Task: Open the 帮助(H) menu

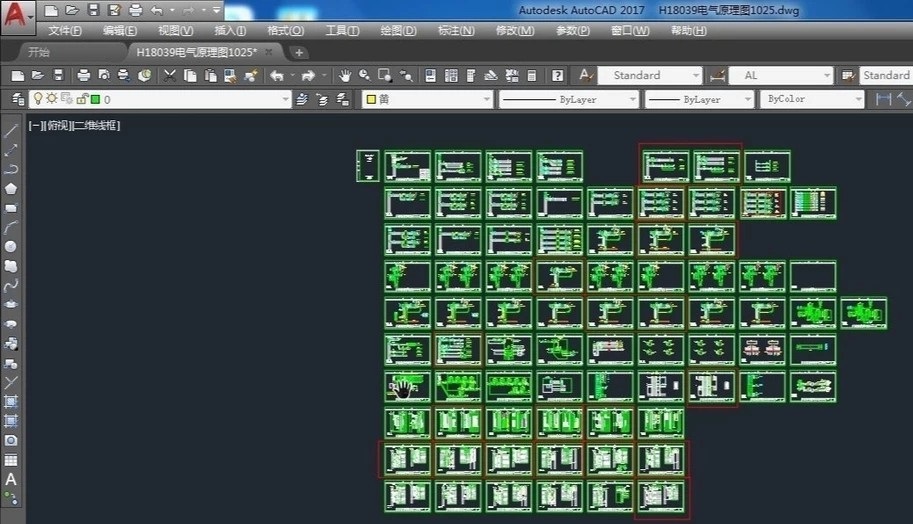Action: [689, 31]
